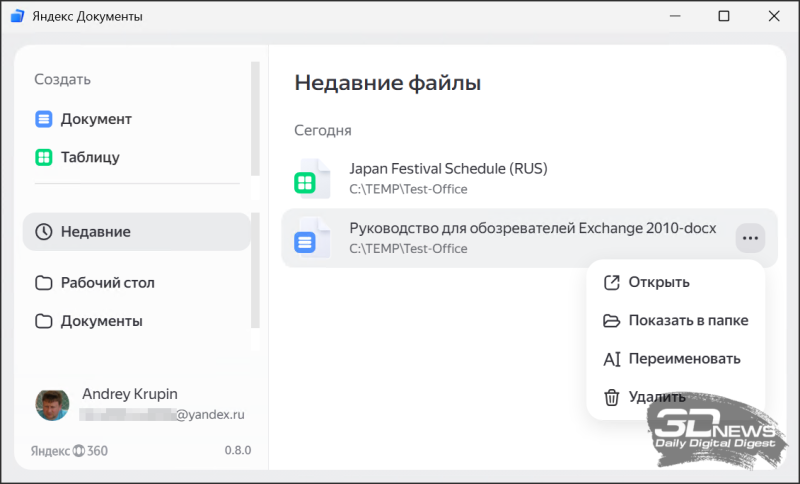Select the Недавние section in sidebar
This screenshot has height=484, width=800.
pos(137,232)
